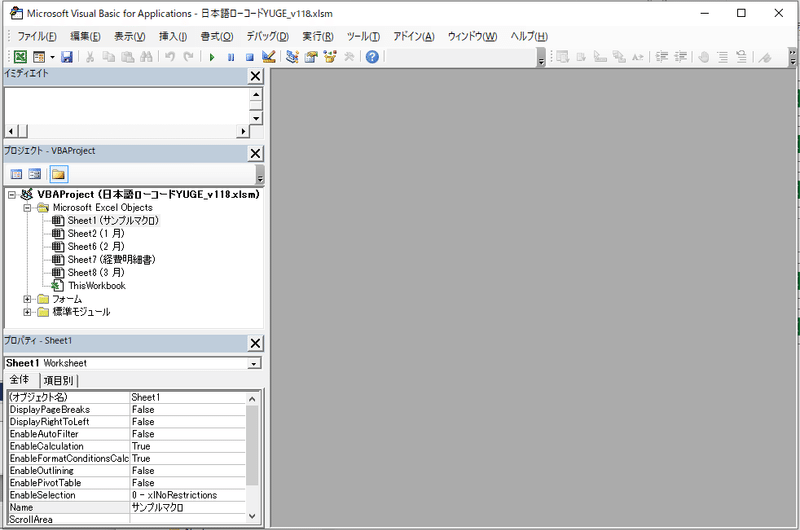Image resolution: width=800 pixels, height=530 pixels.
Task: Select Sheet2 (1 月) in project tree
Action: [96, 234]
